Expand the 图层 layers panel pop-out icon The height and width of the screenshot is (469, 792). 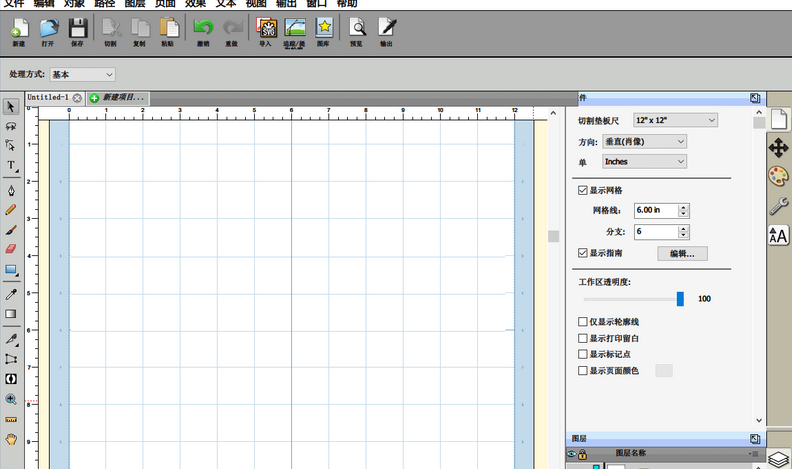click(x=755, y=439)
